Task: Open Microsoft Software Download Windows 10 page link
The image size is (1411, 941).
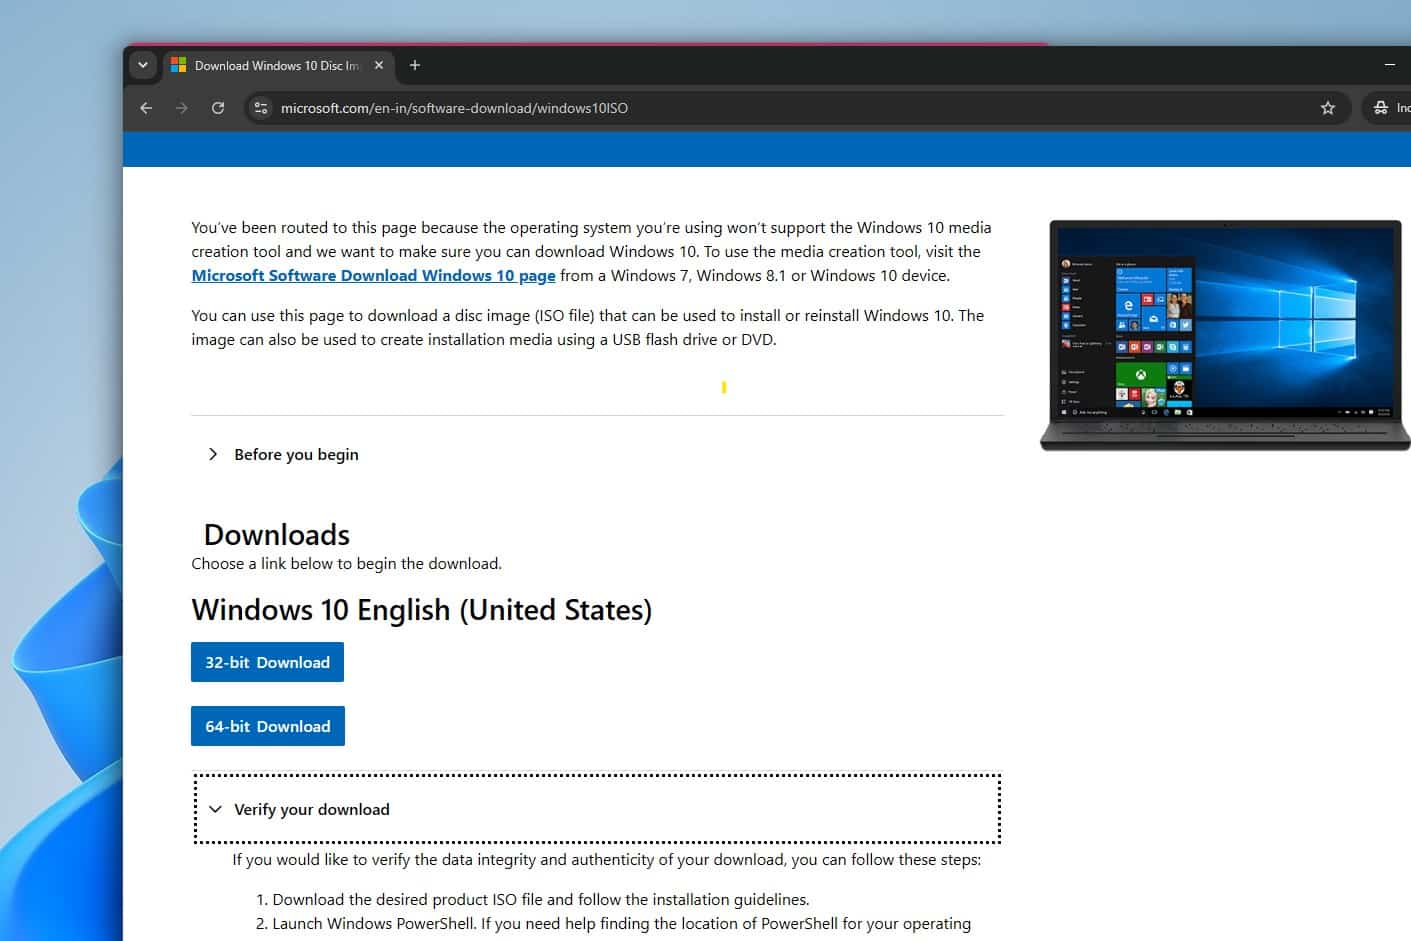Action: click(373, 276)
